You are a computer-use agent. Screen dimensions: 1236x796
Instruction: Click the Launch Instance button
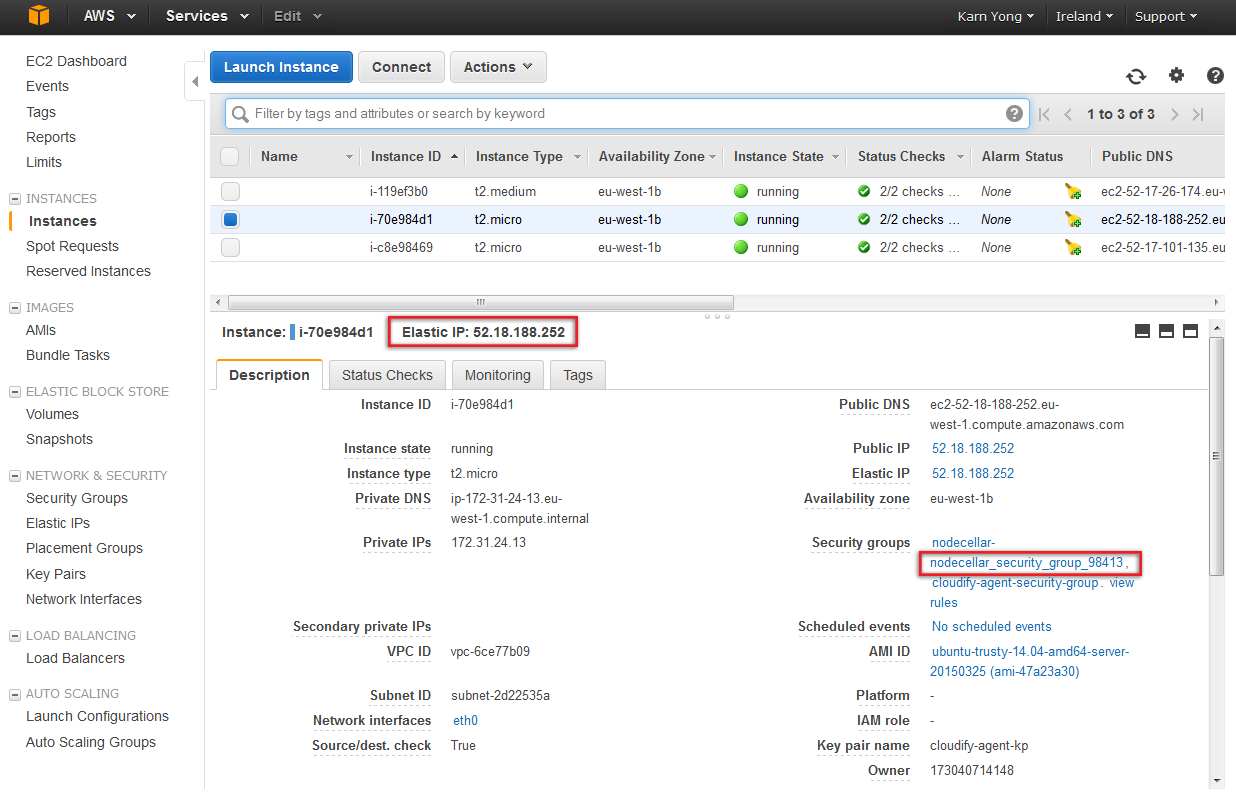point(281,67)
